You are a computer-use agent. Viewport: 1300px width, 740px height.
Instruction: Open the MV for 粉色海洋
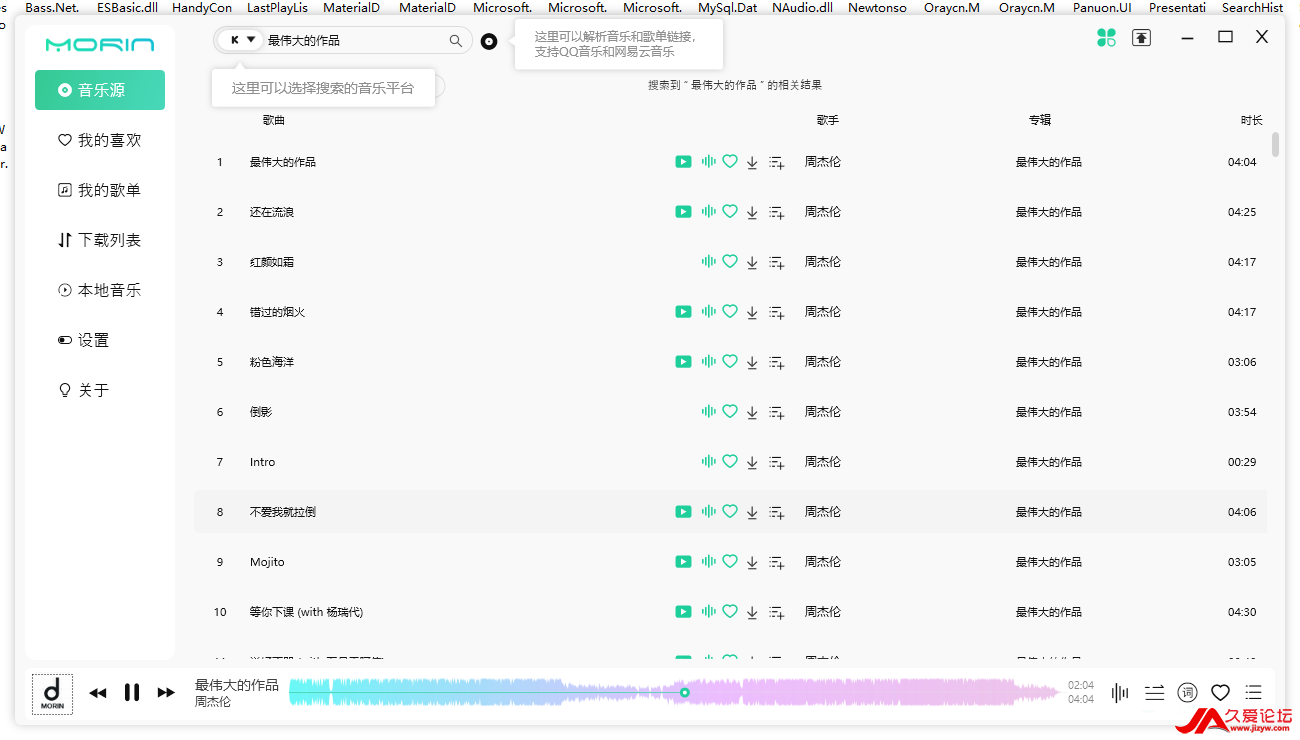click(x=683, y=362)
